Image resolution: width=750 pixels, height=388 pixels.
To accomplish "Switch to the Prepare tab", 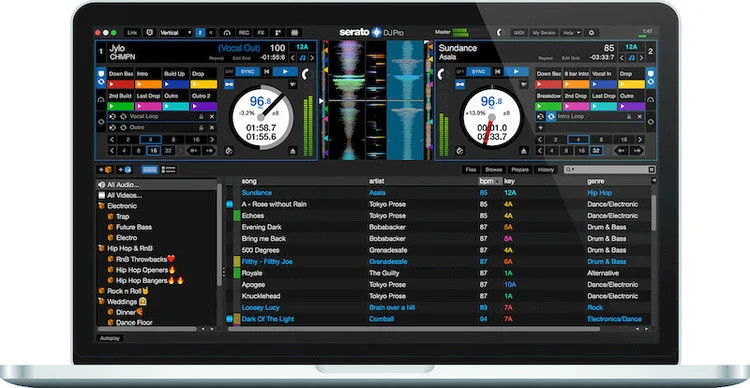I will click(519, 169).
